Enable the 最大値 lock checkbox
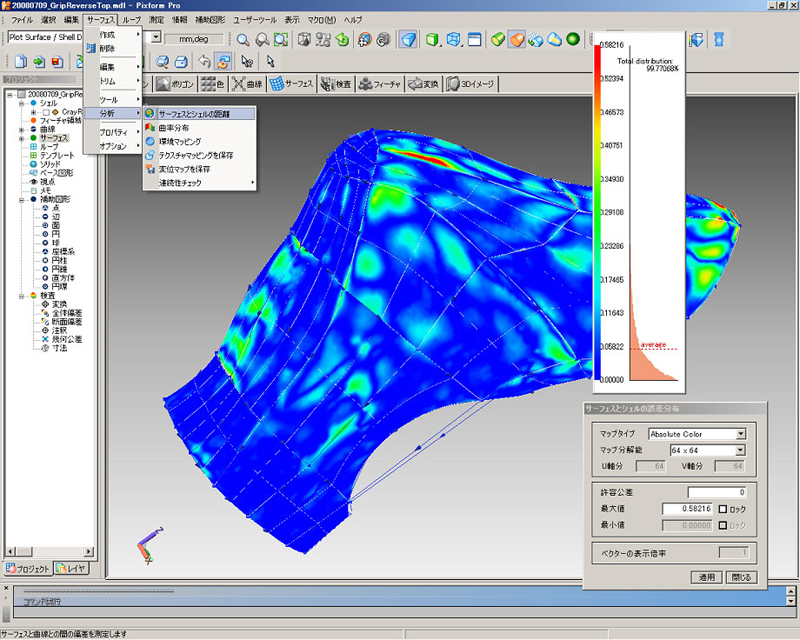 pos(723,509)
